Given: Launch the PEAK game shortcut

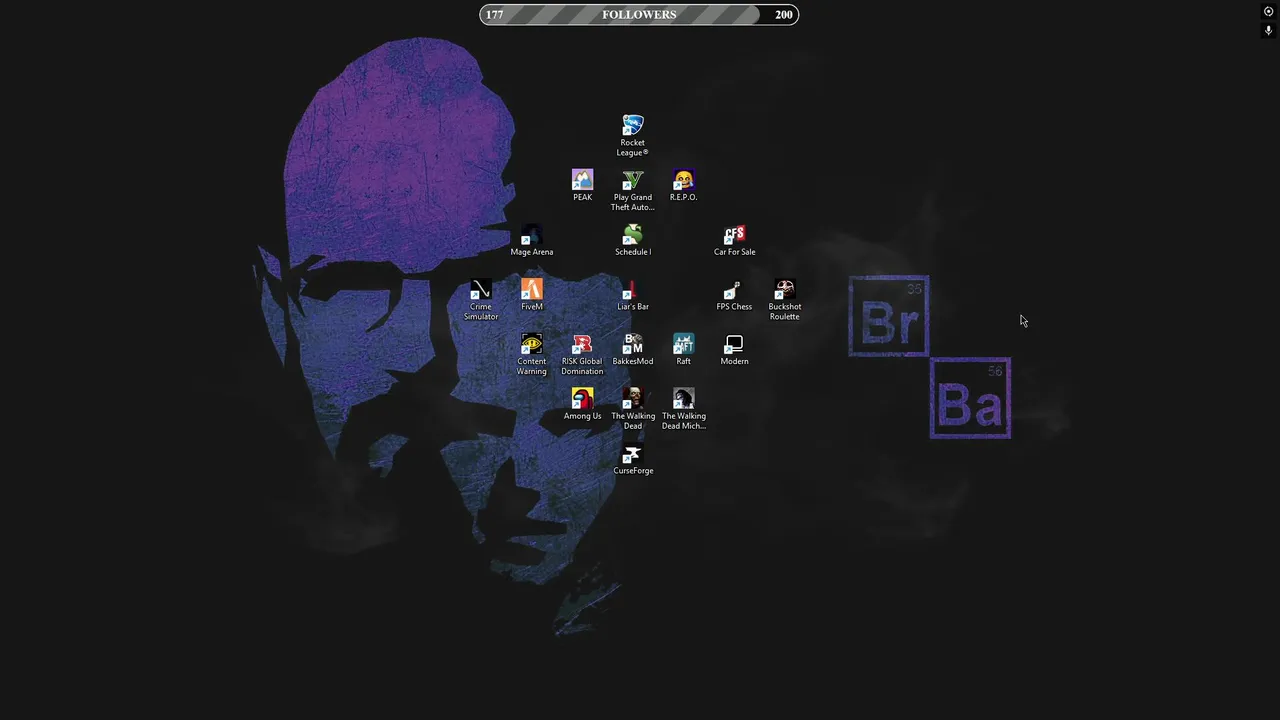Looking at the screenshot, I should [x=582, y=185].
